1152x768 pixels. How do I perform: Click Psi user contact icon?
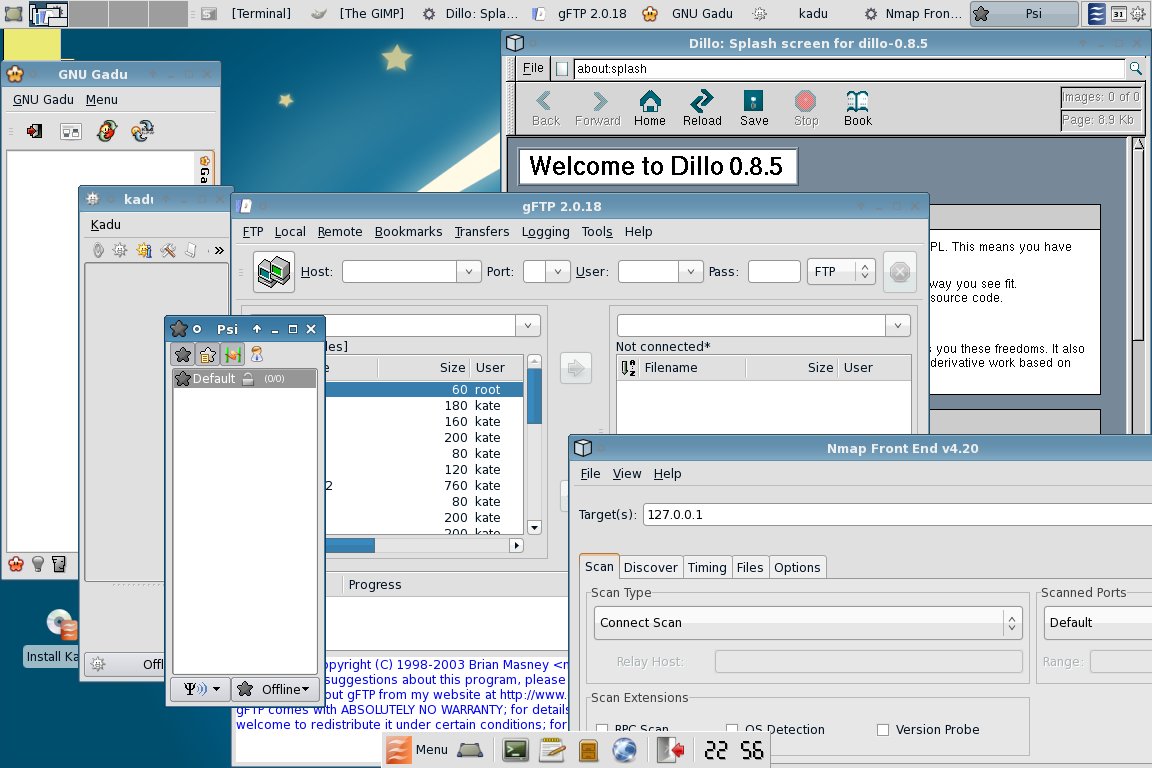pyautogui.click(x=256, y=355)
